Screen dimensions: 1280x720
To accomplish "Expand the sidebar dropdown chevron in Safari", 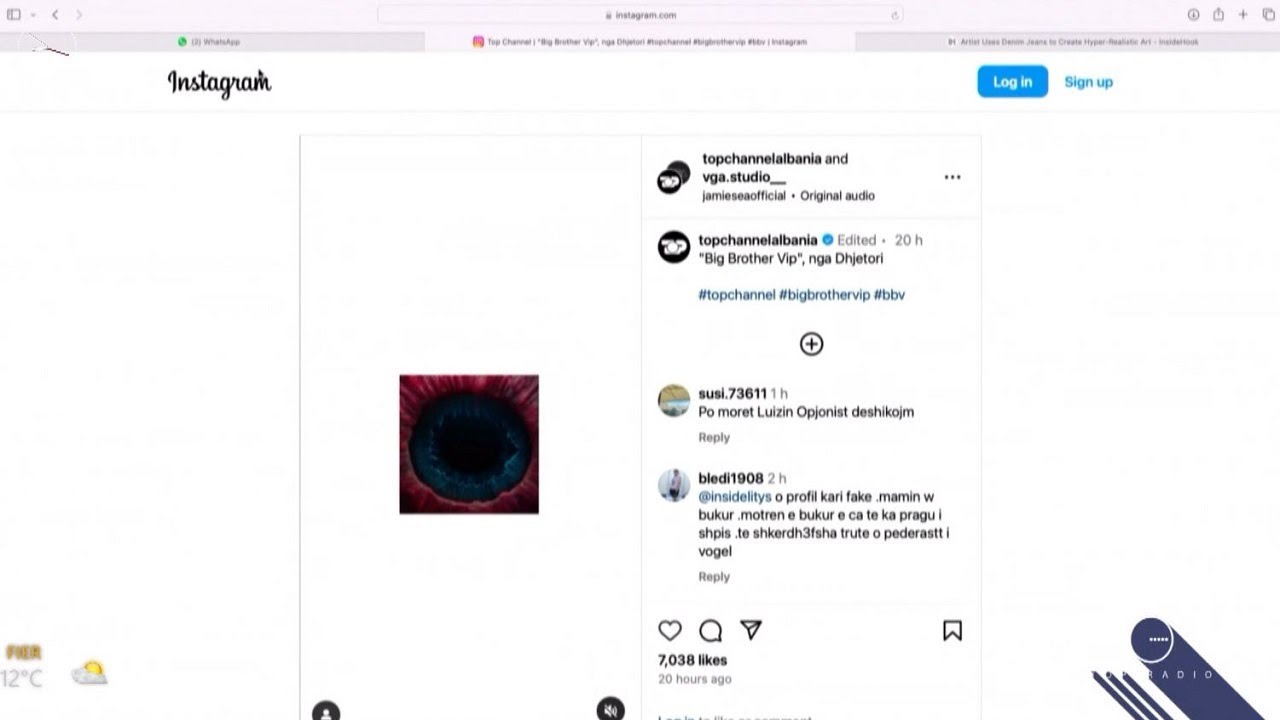I will point(33,15).
